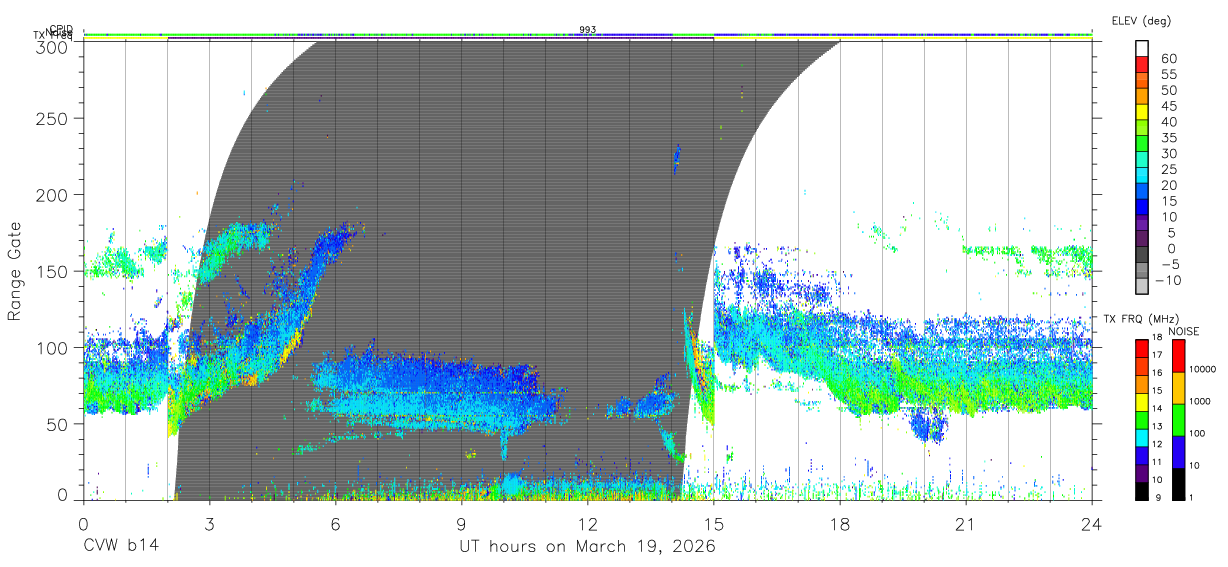Click the 45 label on ELEV colorbar
The image size is (1228, 567).
(1168, 106)
